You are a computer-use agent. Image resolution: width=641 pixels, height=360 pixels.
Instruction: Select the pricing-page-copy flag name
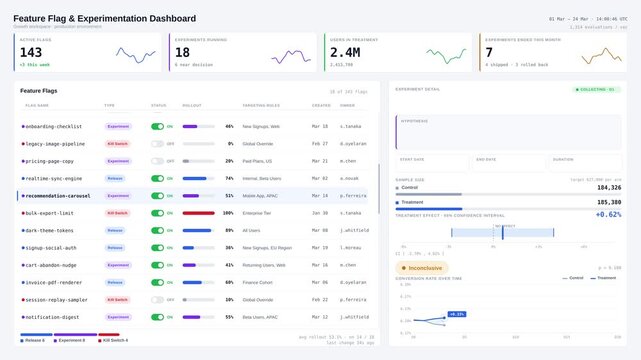(49, 161)
